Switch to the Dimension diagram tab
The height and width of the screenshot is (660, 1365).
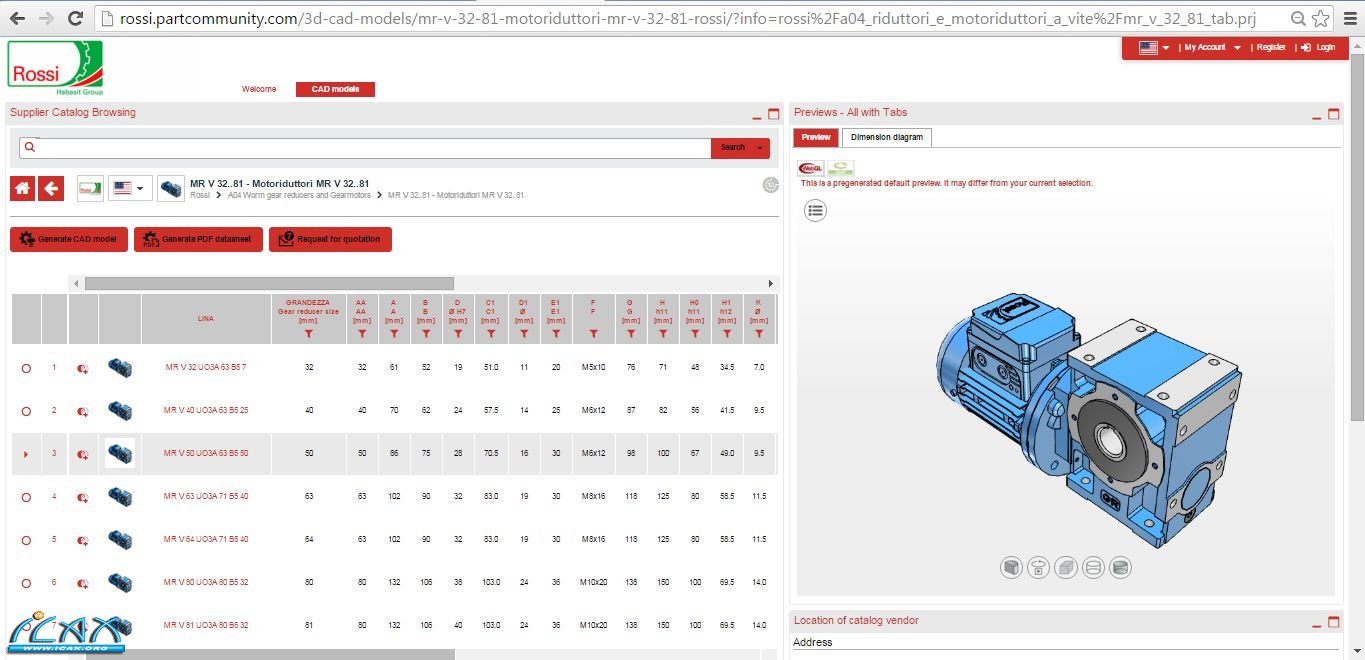tap(886, 137)
